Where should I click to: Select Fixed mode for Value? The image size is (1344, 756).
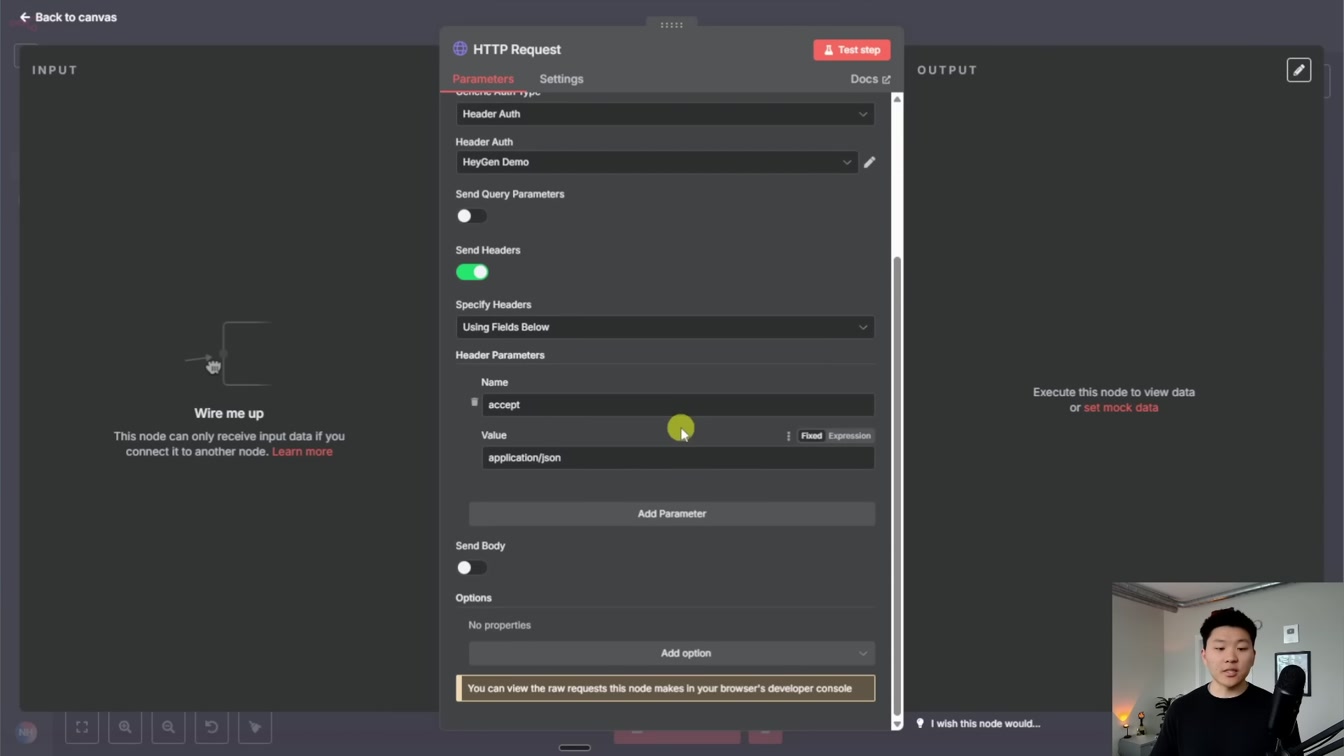click(x=811, y=436)
